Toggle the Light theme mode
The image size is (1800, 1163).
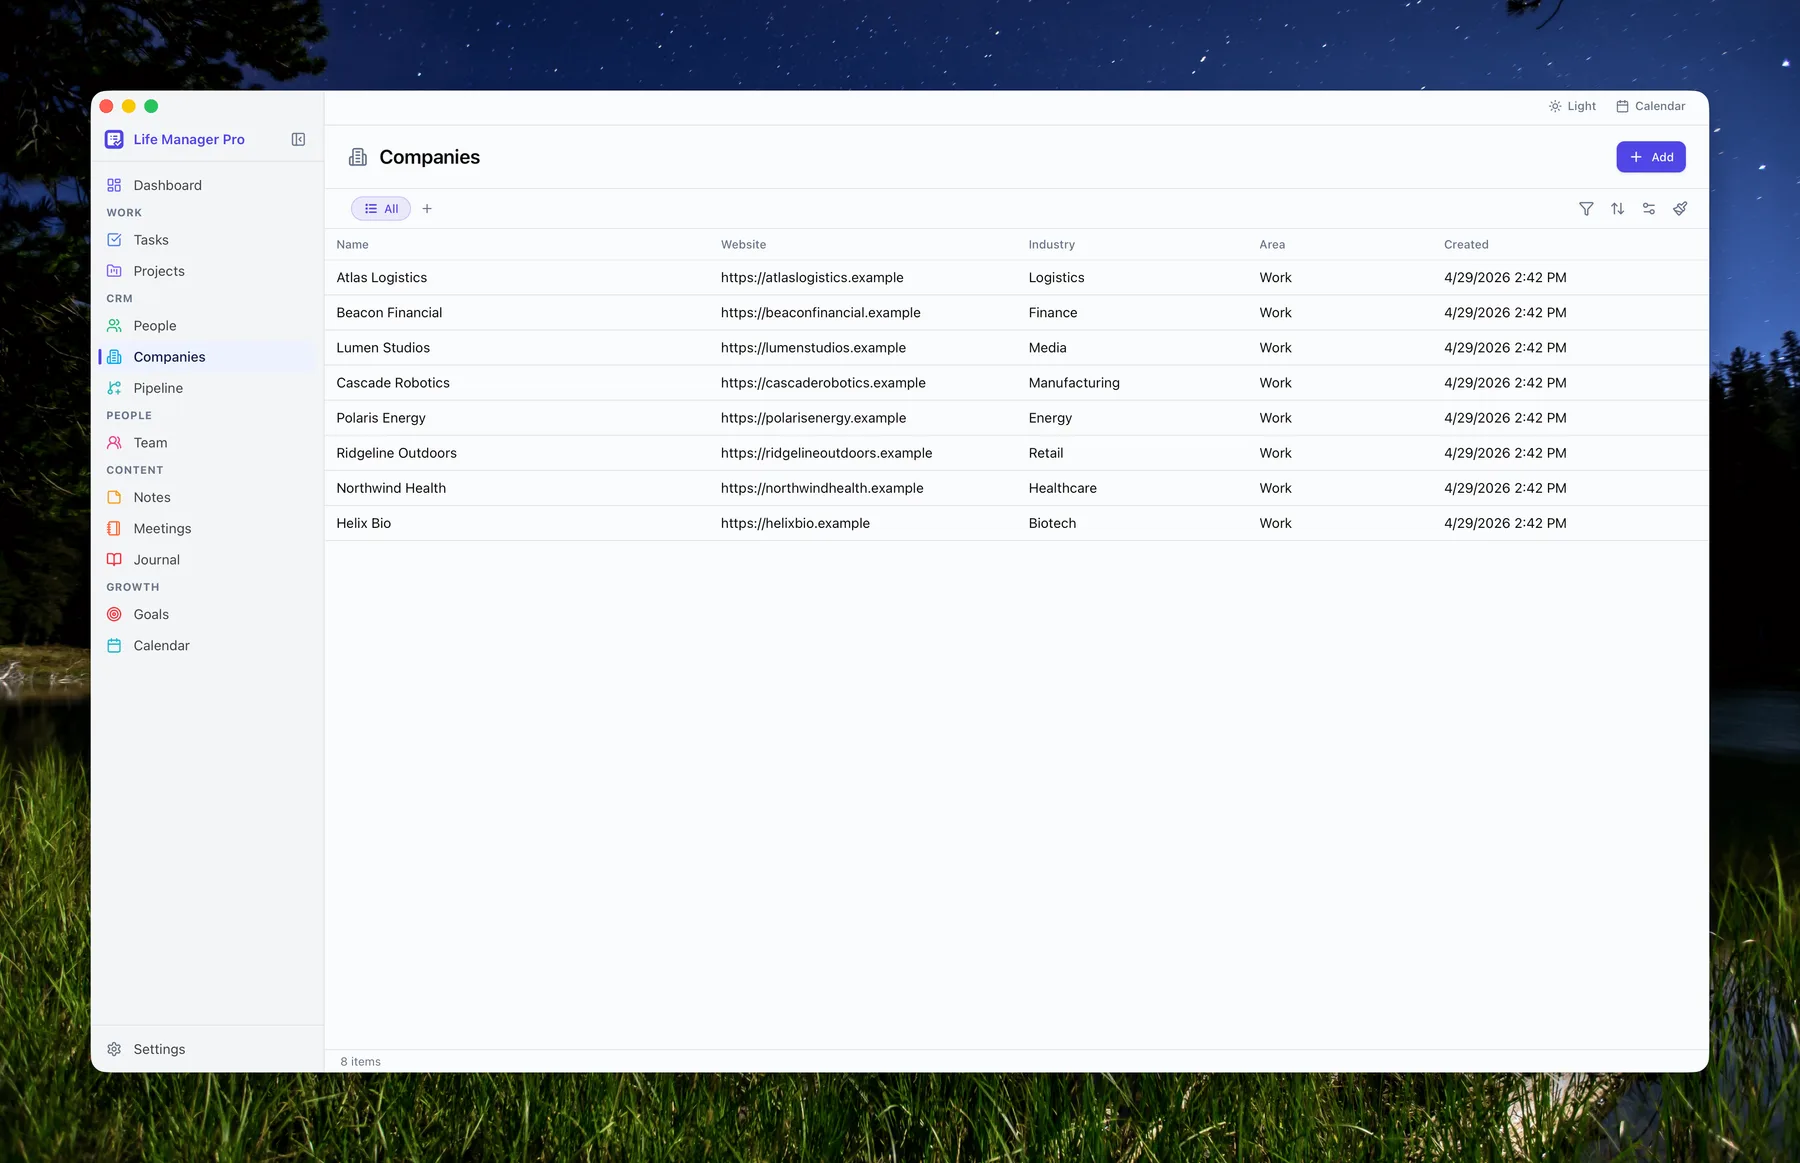pos(1572,106)
